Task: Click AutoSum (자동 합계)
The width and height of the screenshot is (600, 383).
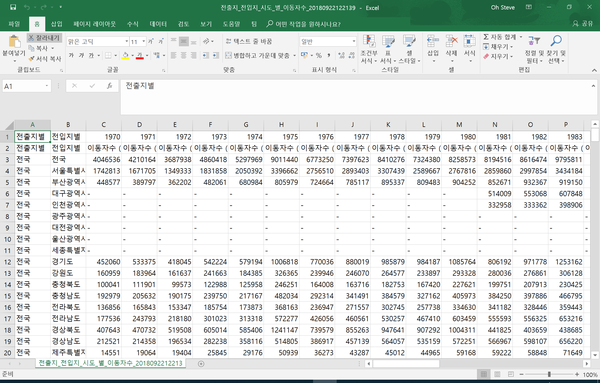Action: (500, 37)
